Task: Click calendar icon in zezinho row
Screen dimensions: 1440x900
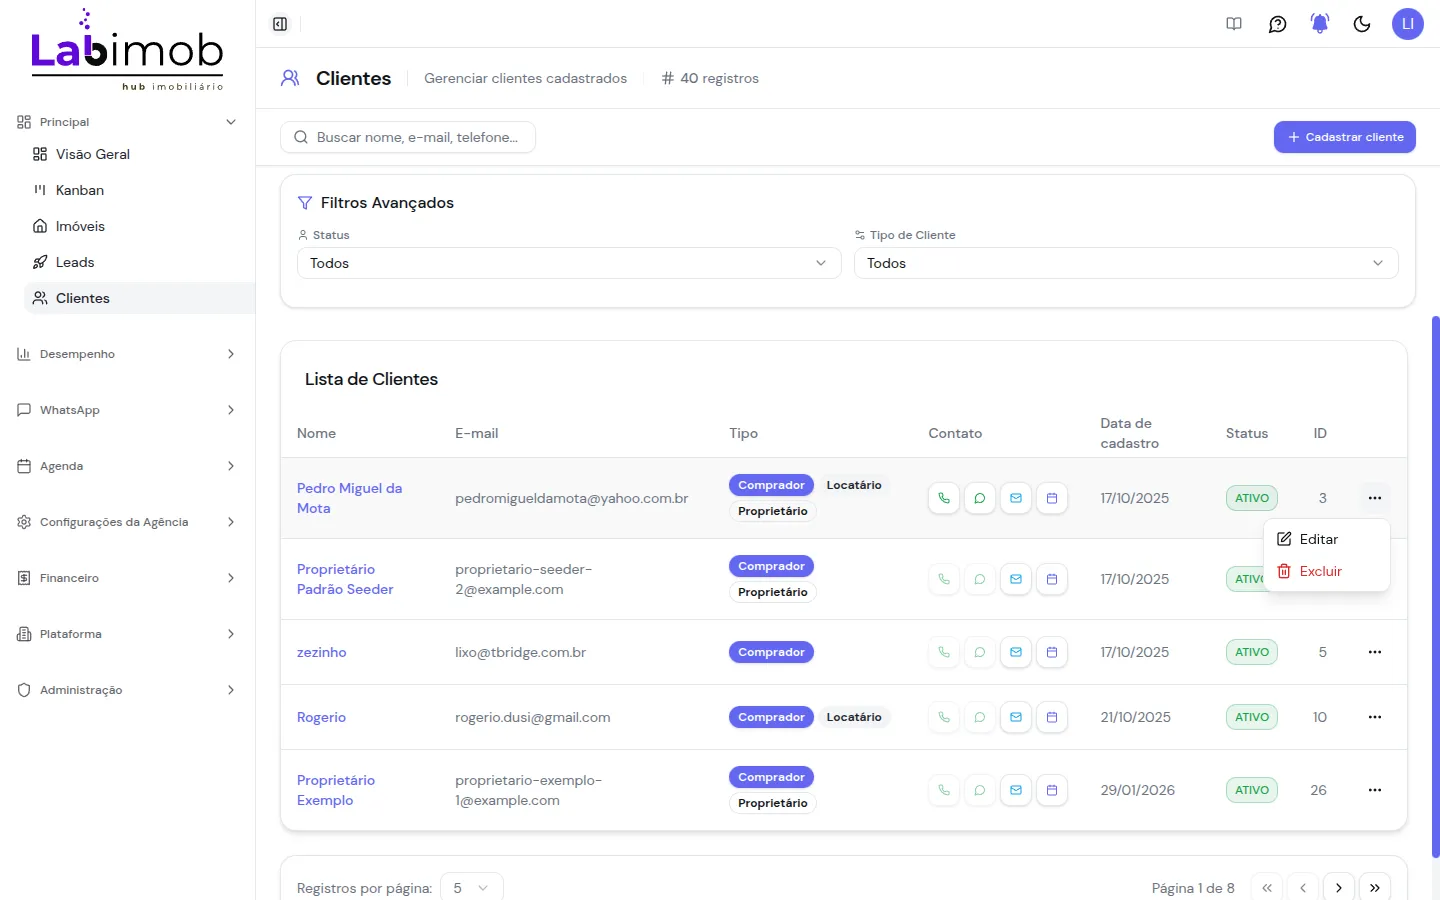Action: [x=1052, y=652]
